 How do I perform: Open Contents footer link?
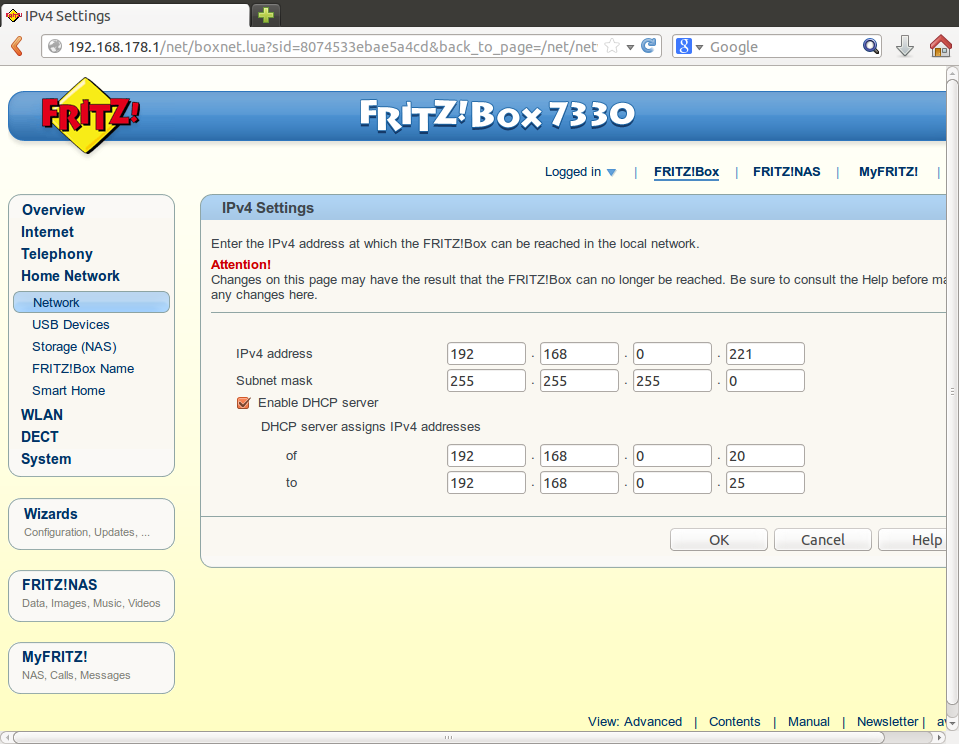click(735, 721)
